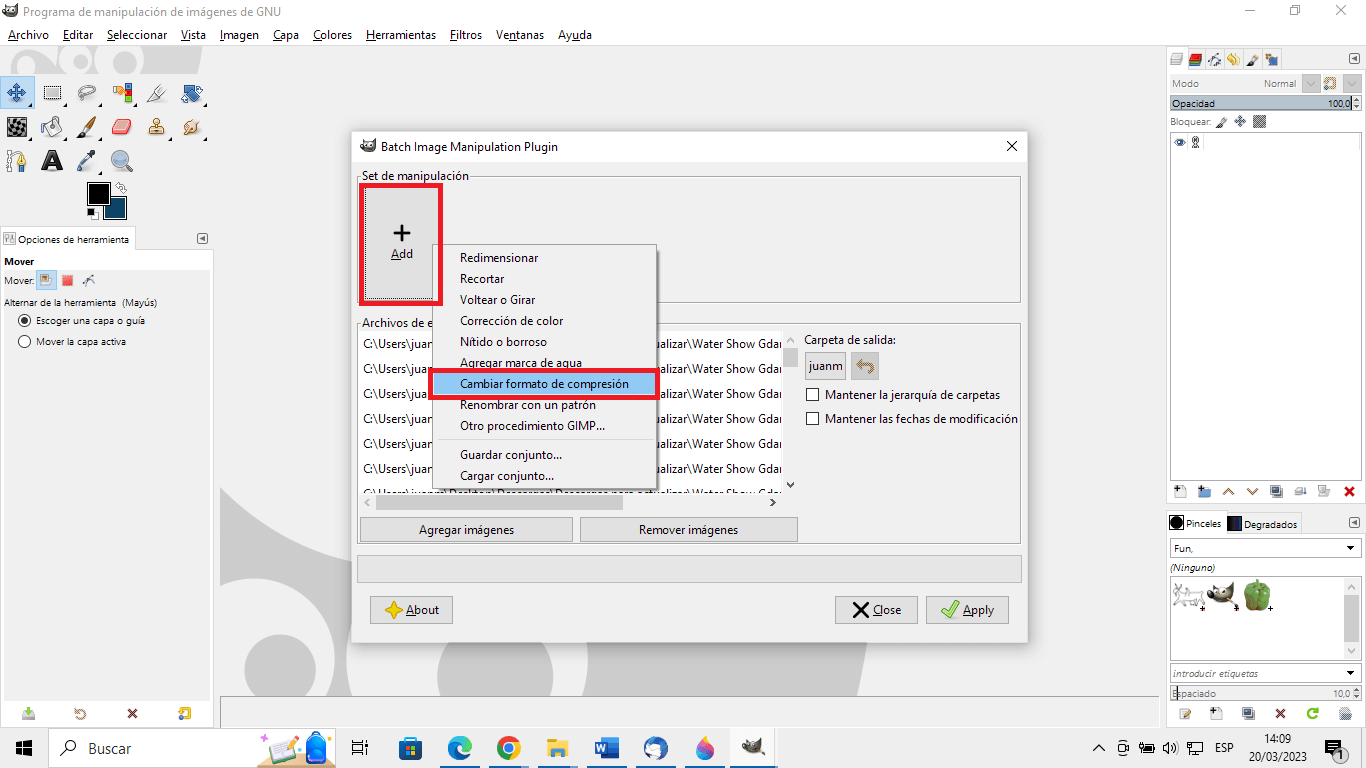The image size is (1366, 768).
Task: Select the Clone stamp tool
Action: point(157,127)
